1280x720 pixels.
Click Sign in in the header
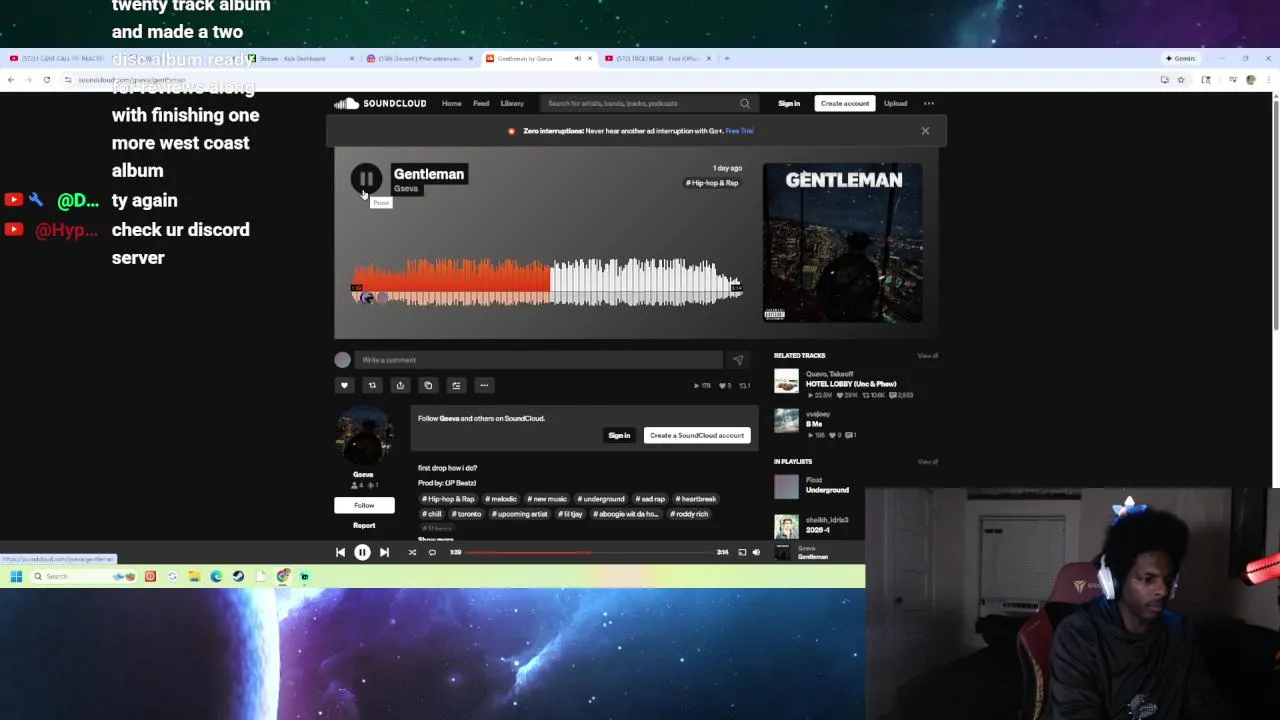tap(789, 103)
